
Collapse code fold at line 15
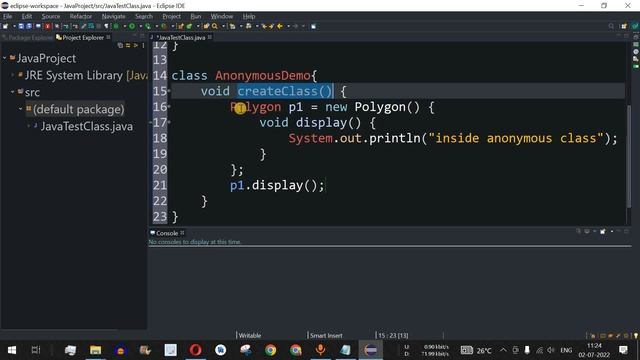pyautogui.click(x=169, y=91)
